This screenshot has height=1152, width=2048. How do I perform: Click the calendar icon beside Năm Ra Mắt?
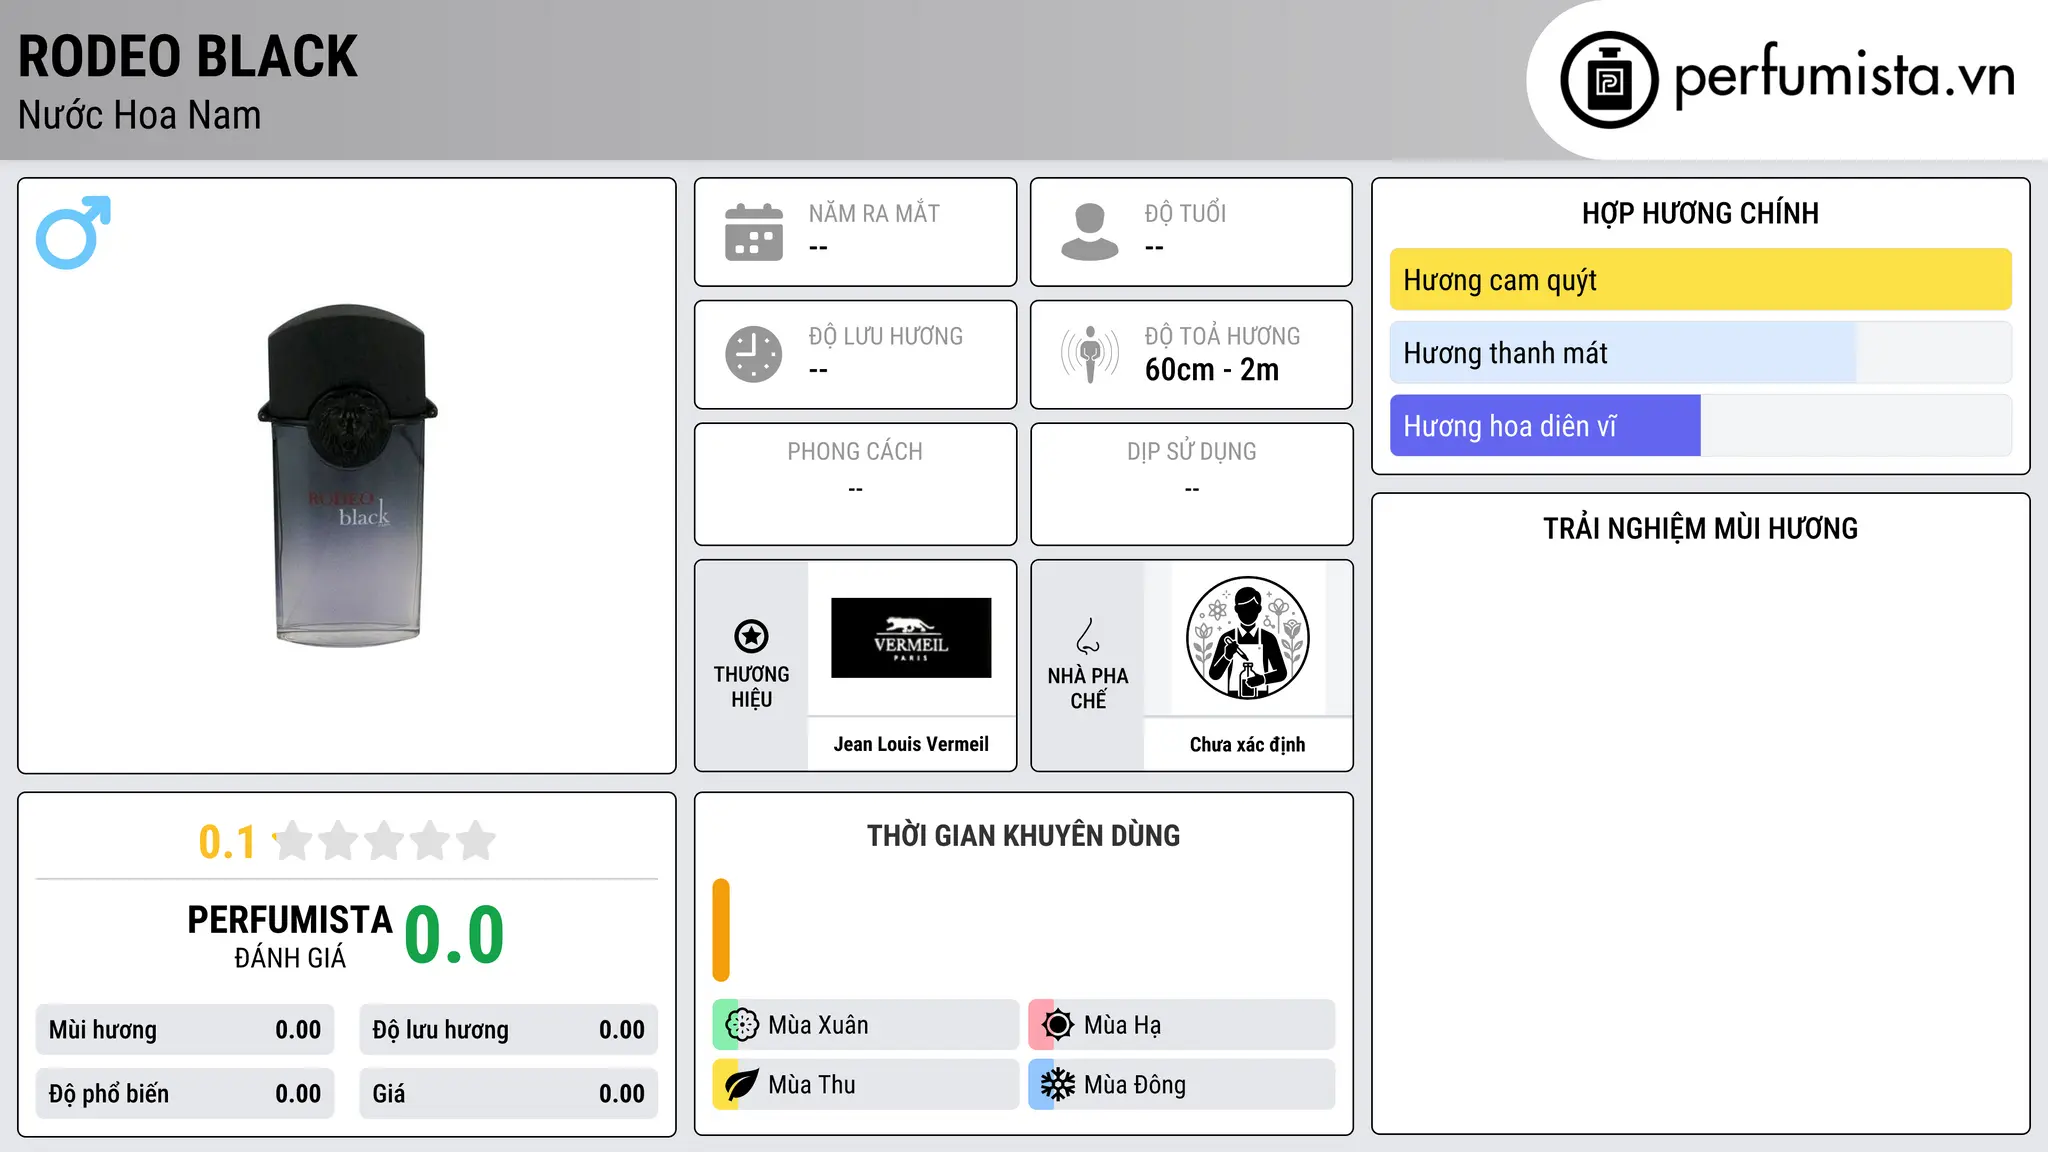click(x=754, y=232)
